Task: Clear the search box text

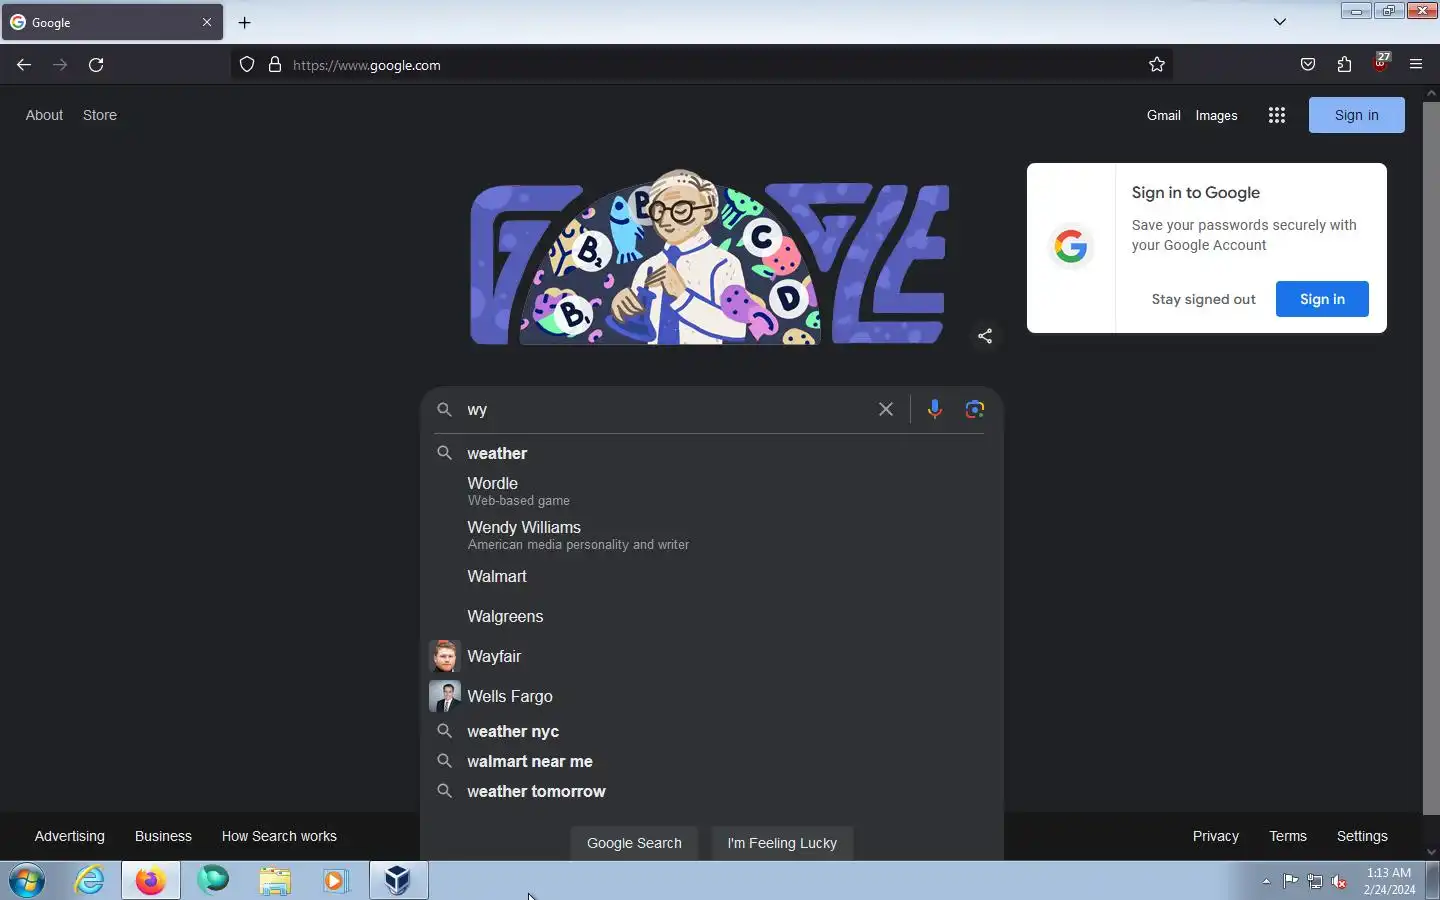Action: (x=886, y=409)
